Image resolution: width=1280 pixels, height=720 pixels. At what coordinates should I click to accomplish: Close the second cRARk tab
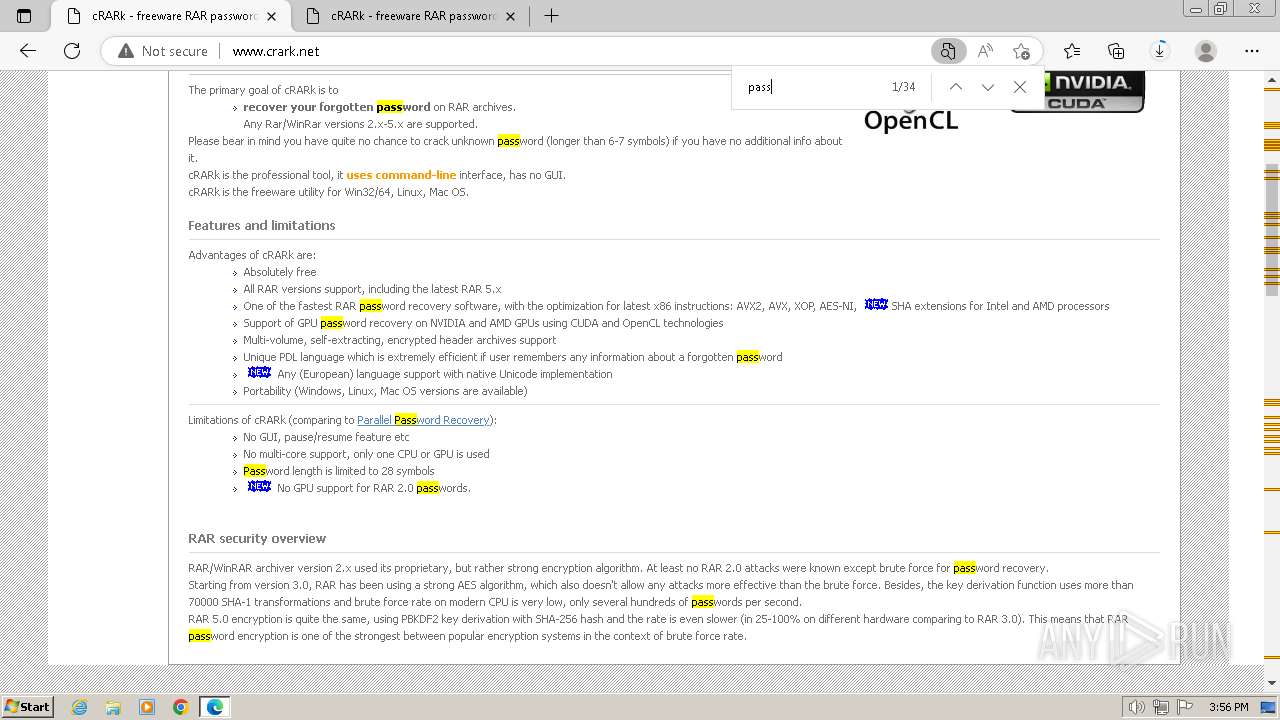[512, 16]
